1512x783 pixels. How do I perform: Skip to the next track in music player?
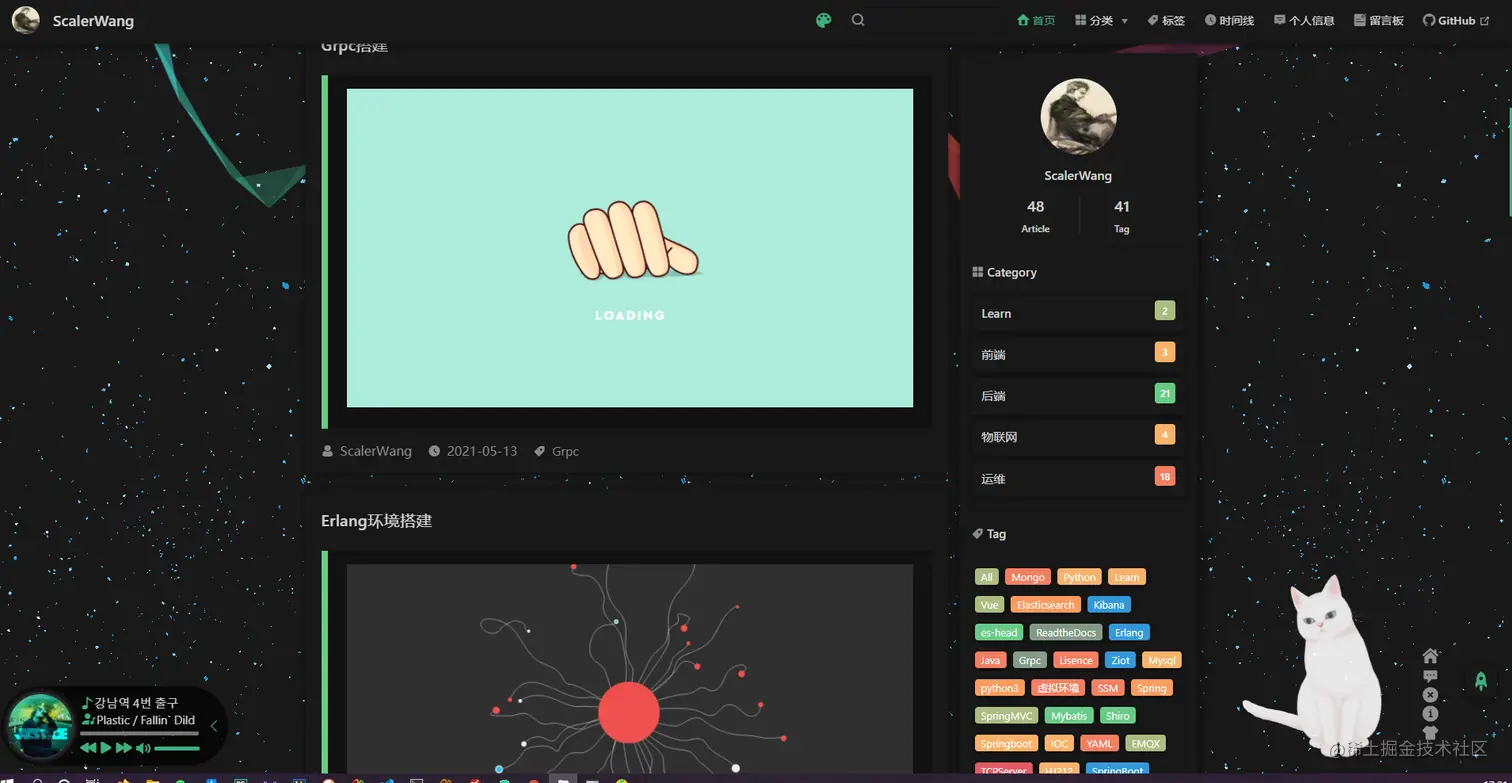click(x=124, y=748)
